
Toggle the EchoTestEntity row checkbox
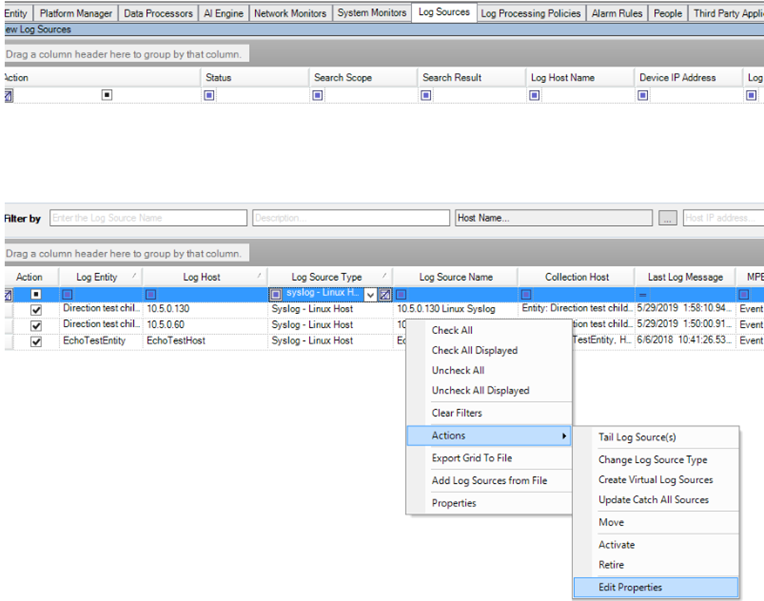[36, 342]
